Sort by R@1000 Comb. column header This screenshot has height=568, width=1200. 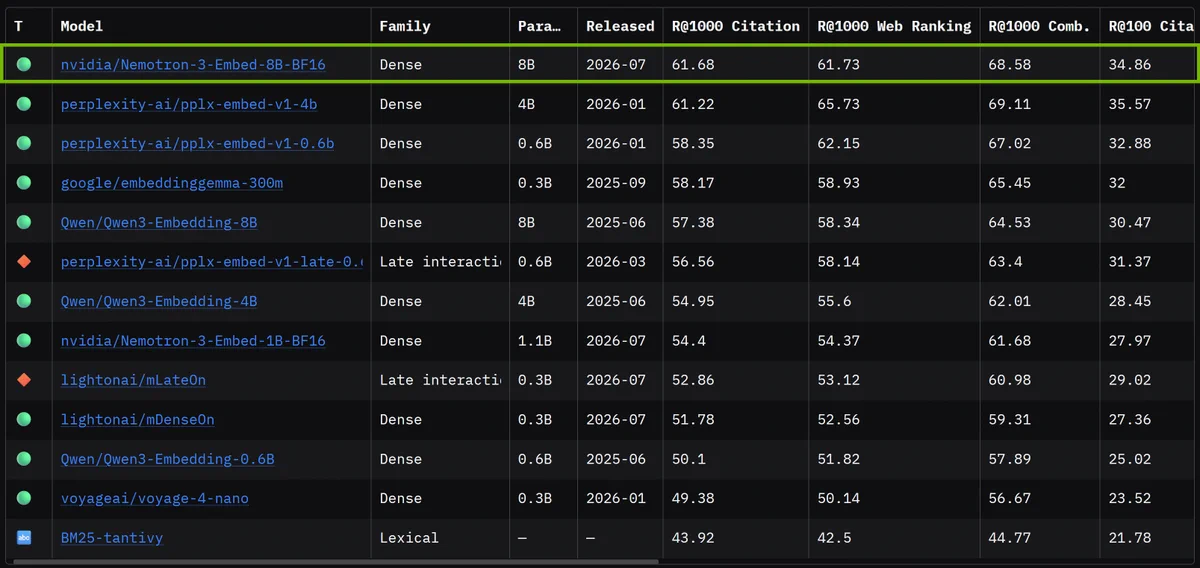1039,26
